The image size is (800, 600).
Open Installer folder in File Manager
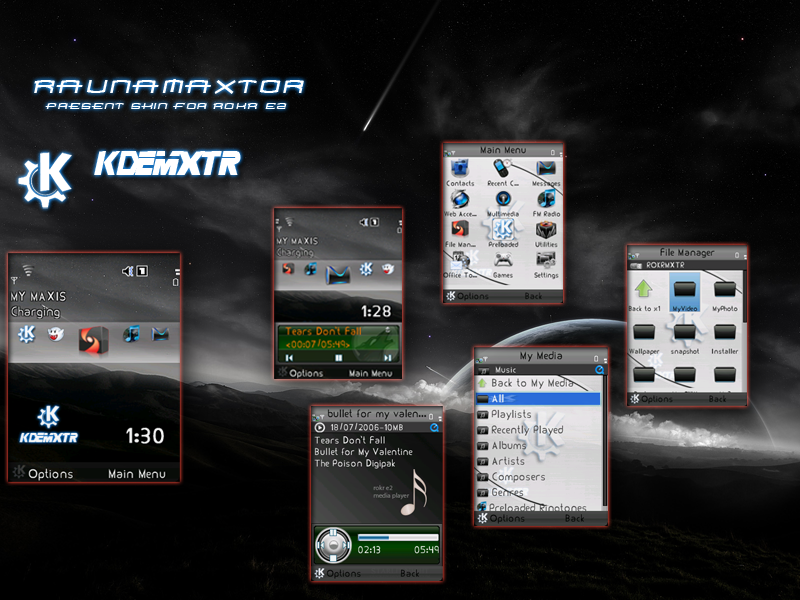pos(724,333)
